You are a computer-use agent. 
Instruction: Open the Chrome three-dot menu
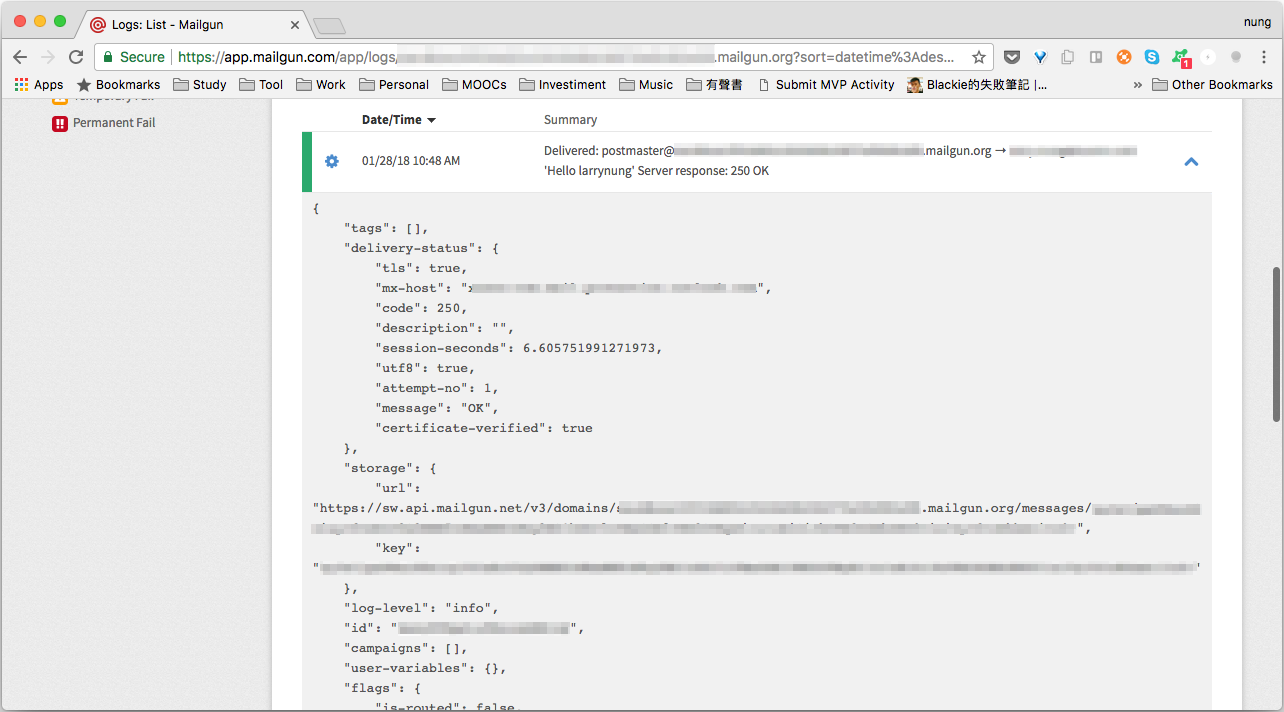[x=1264, y=57]
